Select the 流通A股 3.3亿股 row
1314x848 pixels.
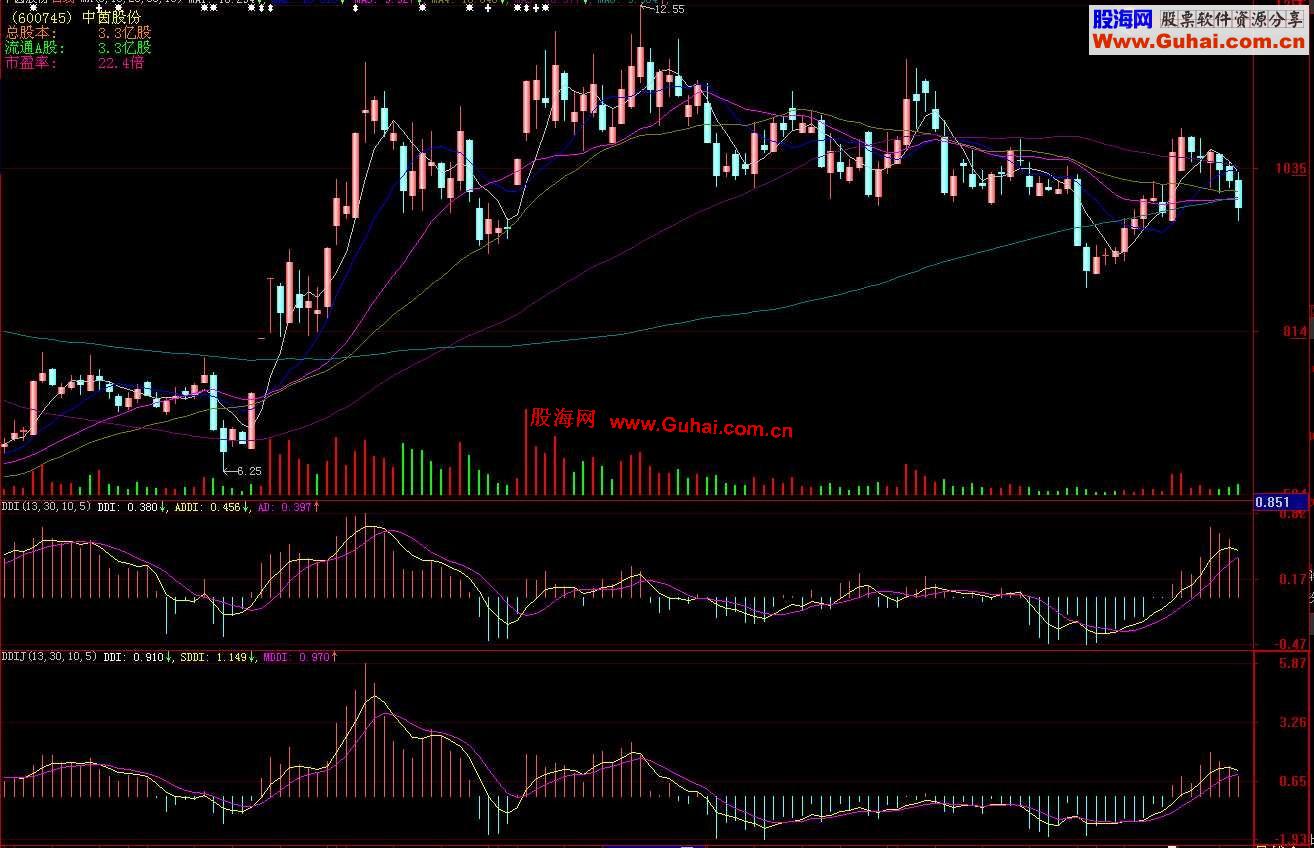click(78, 48)
